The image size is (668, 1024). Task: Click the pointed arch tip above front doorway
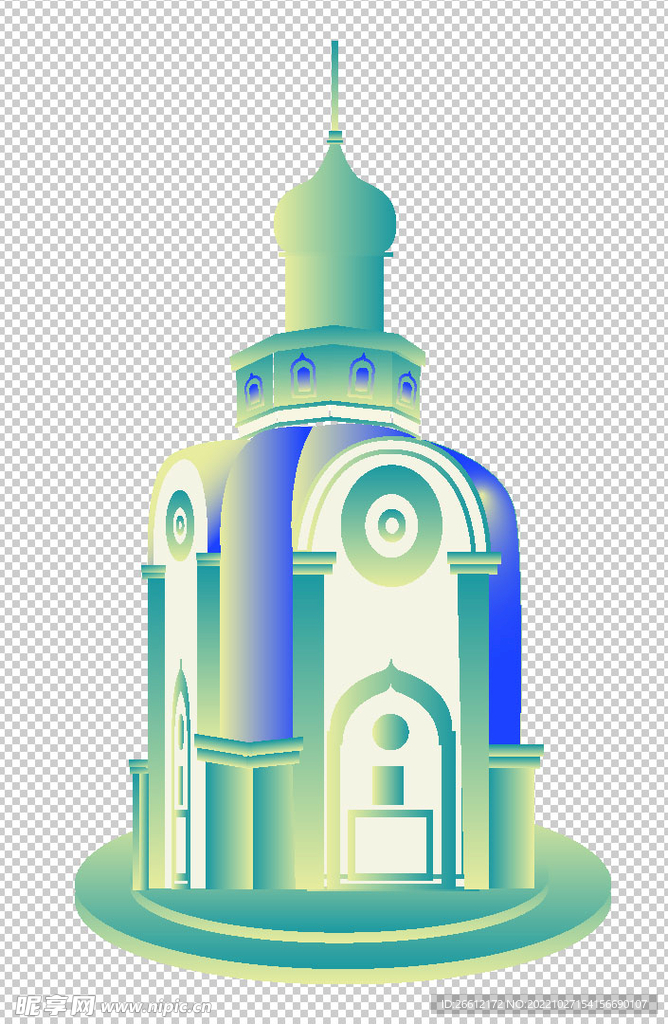pyautogui.click(x=390, y=667)
